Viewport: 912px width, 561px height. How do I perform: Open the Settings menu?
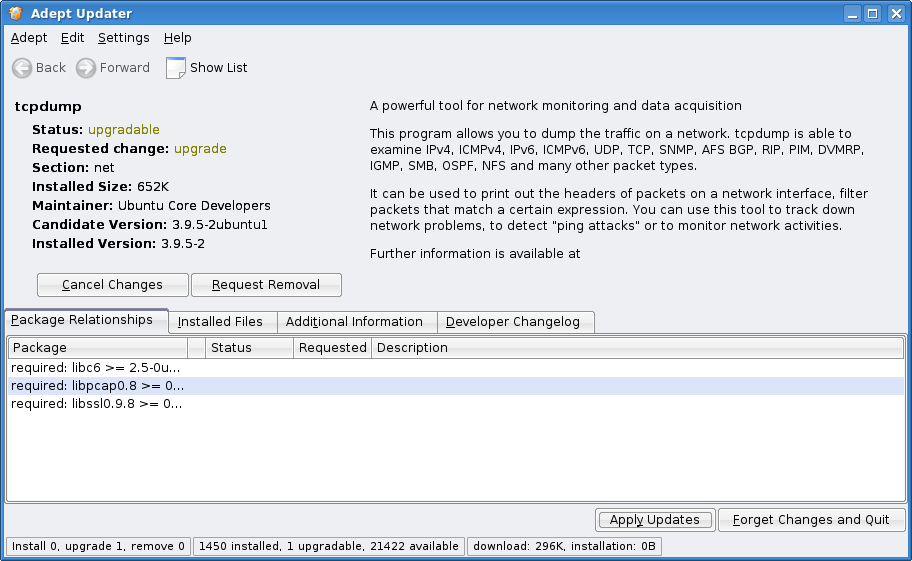(x=123, y=38)
